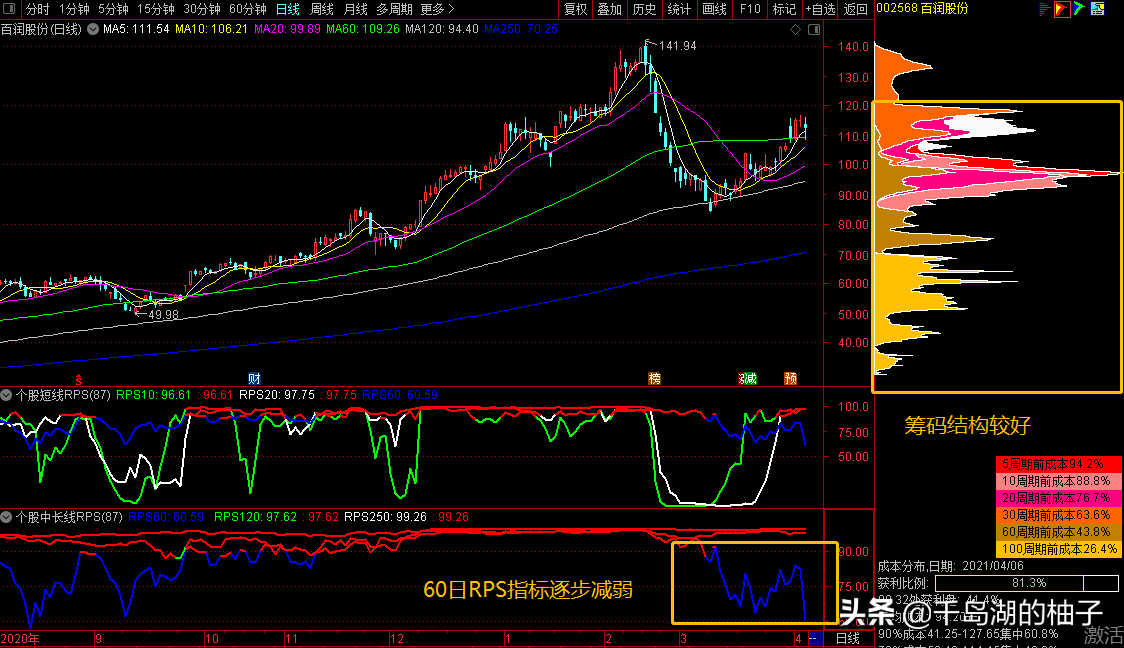Click the 叠加 overlay button
Screen dimensions: 1124x648
(610, 9)
